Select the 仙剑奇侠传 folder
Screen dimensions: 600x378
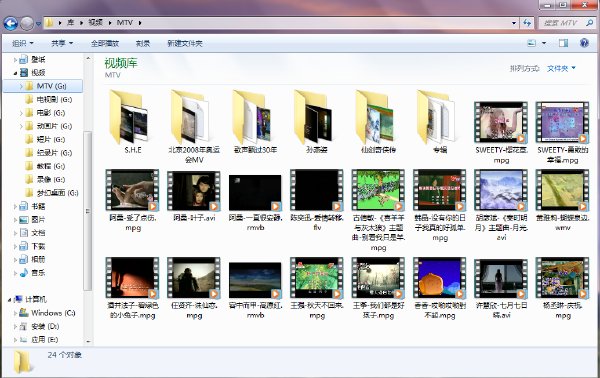coord(378,122)
